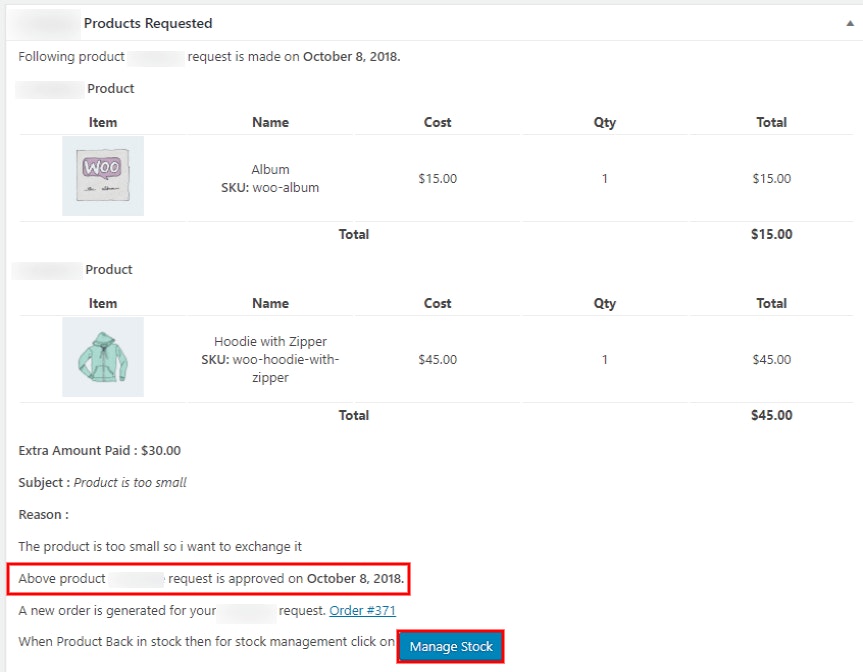Click the Products Requested panel title
Screen dimensions: 863x672
[148, 23]
